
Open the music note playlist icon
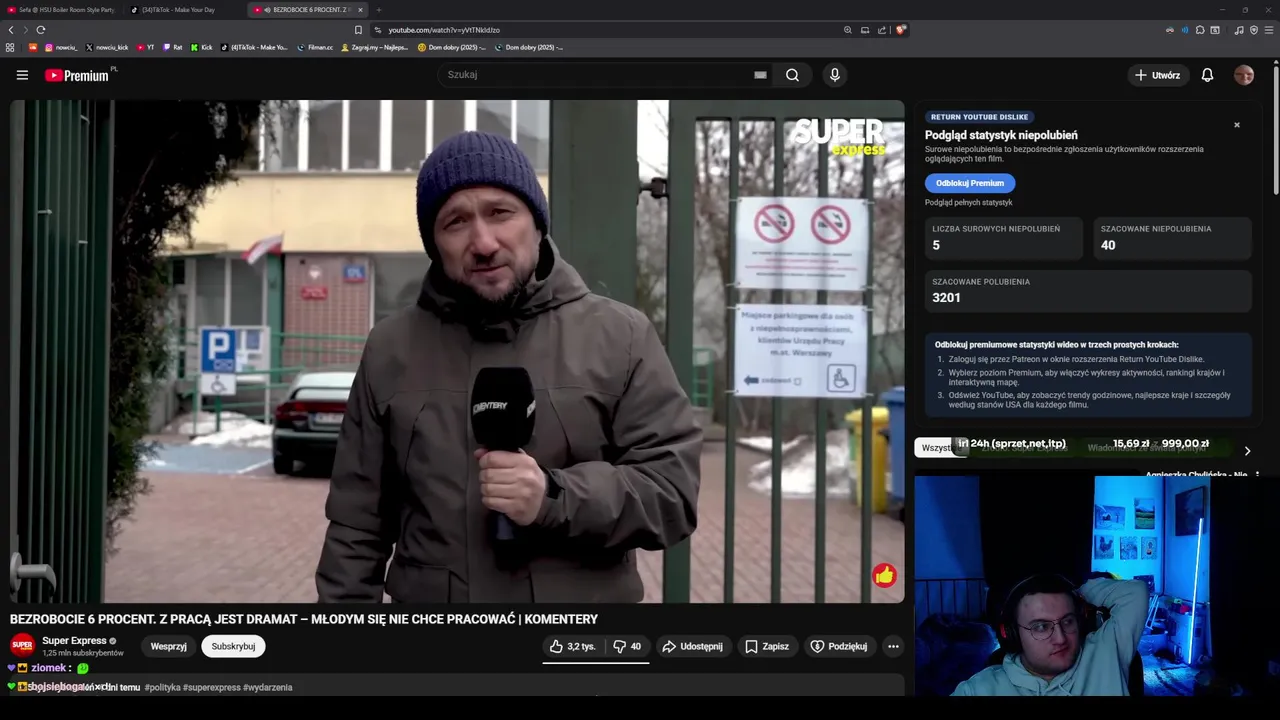point(1239,30)
